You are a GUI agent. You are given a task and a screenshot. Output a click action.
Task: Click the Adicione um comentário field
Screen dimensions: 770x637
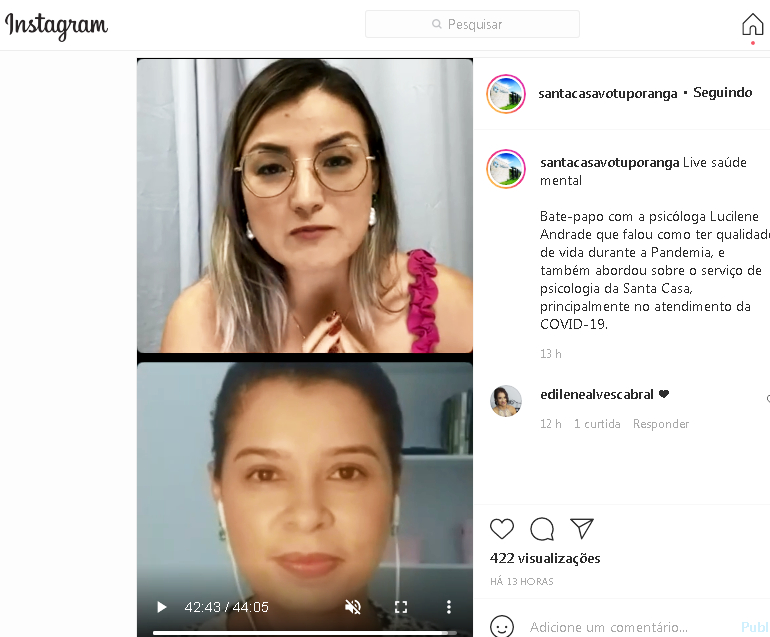[608, 627]
